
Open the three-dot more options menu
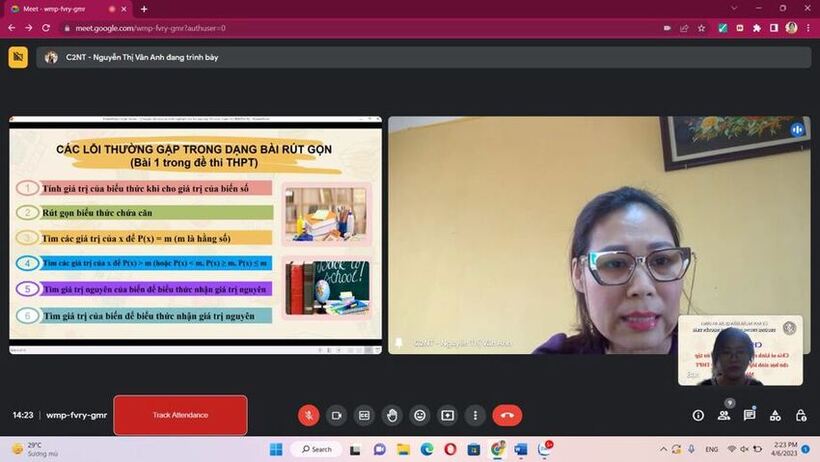point(475,415)
